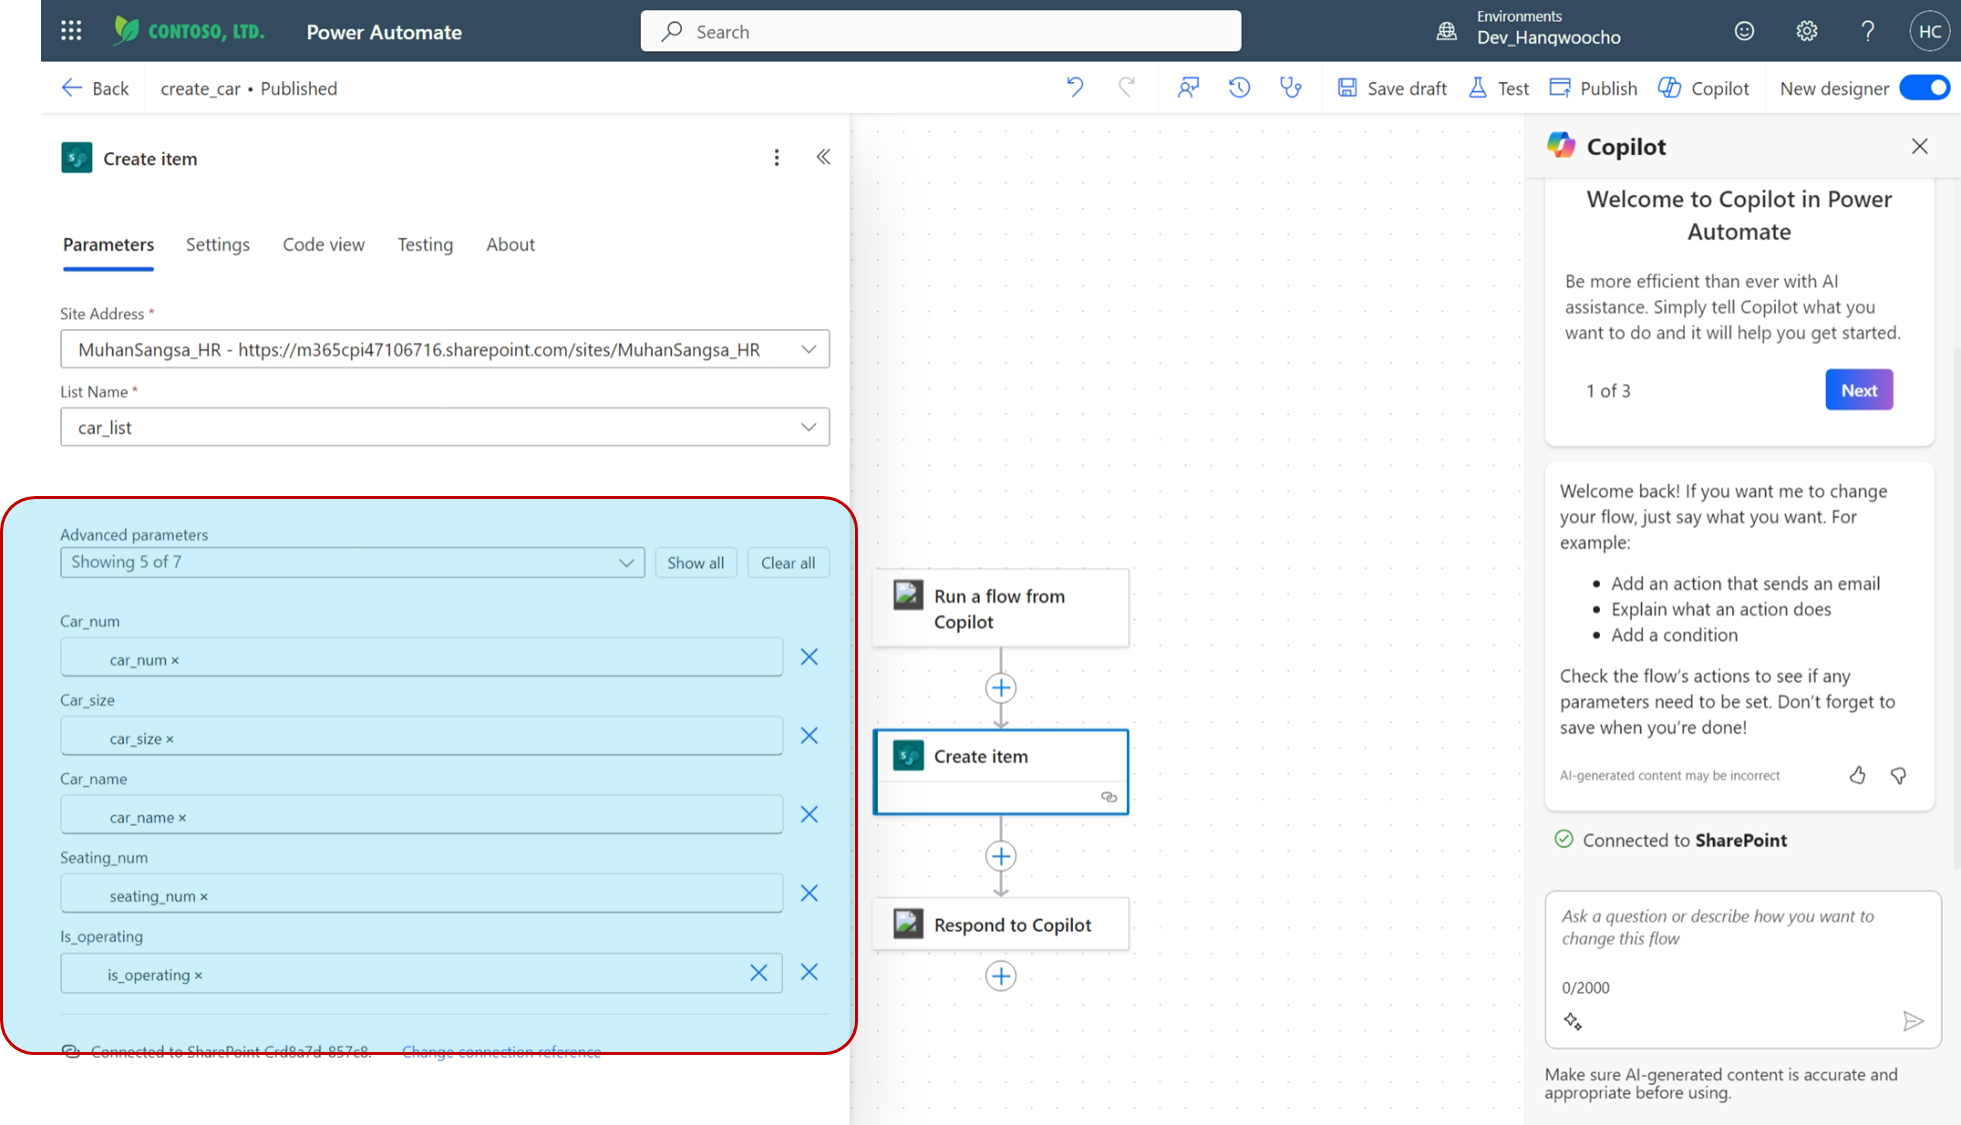Click the Contoso, Ltd. logo
Viewport: 1961px width, 1125px height.
(189, 31)
